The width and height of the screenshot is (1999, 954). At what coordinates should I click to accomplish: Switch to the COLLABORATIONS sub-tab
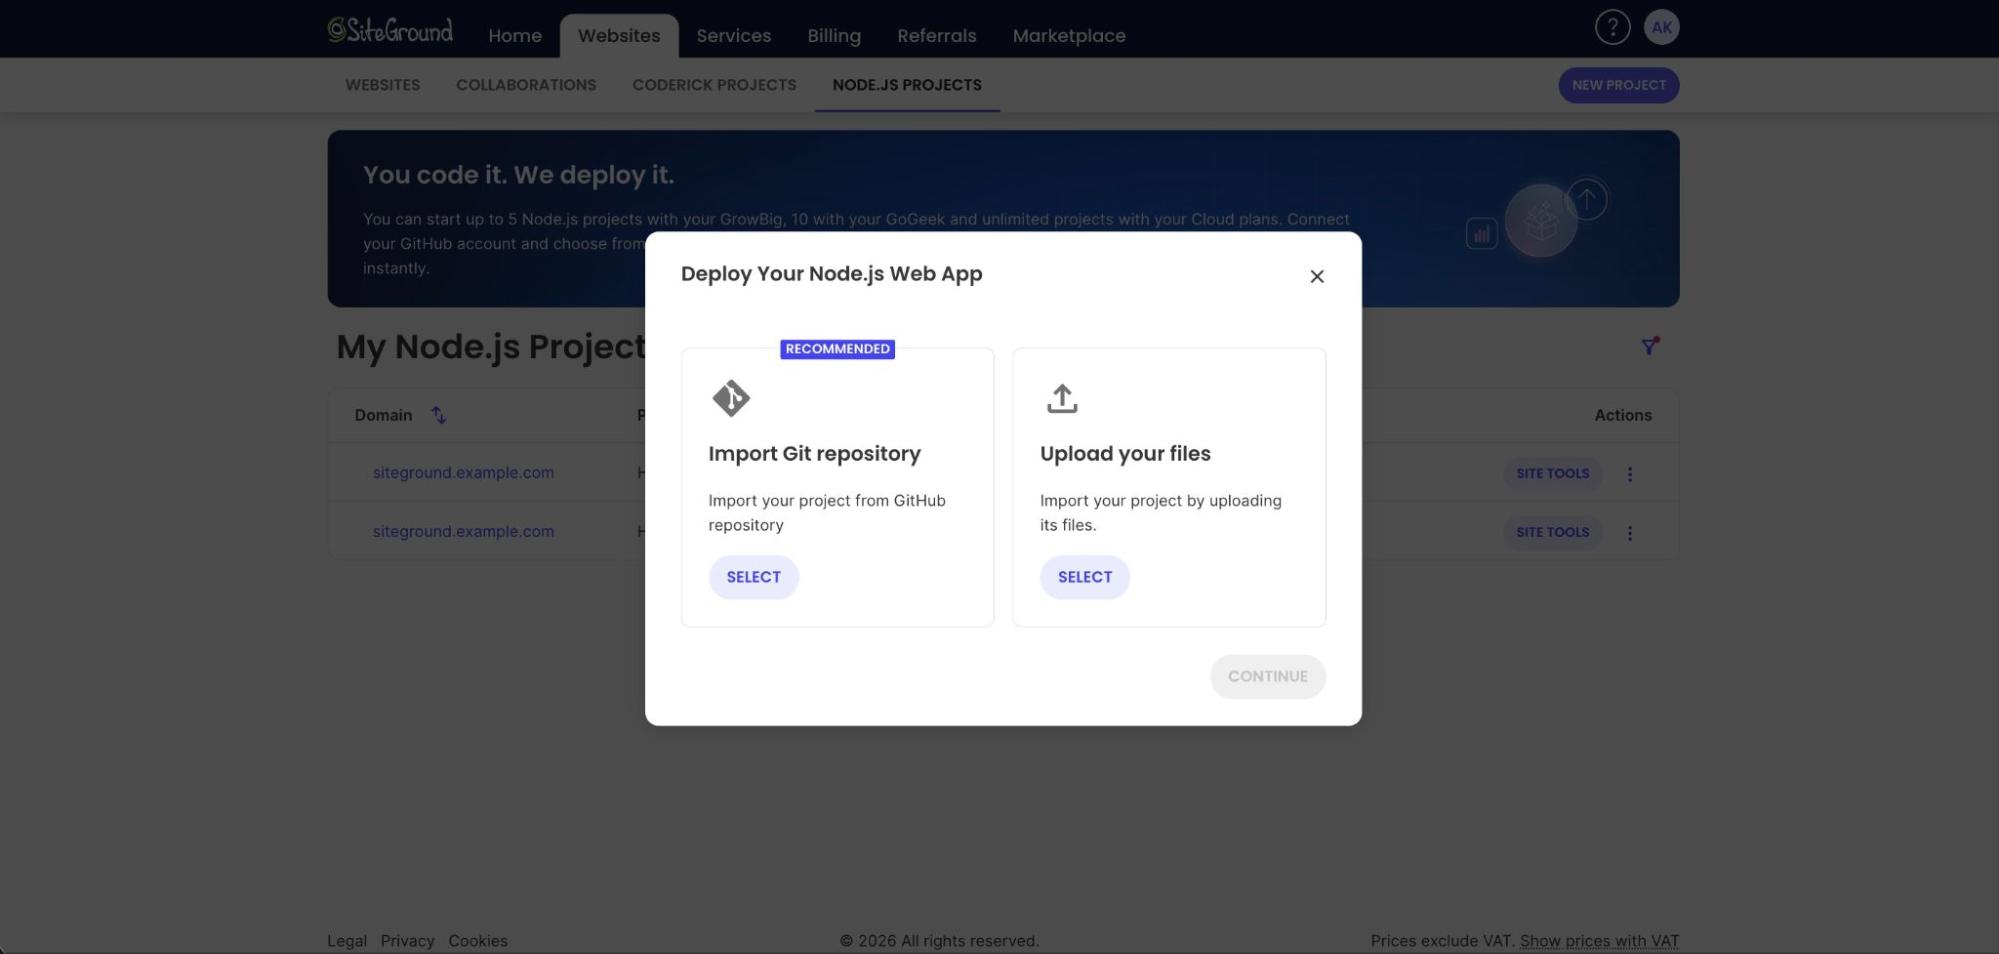coord(526,85)
